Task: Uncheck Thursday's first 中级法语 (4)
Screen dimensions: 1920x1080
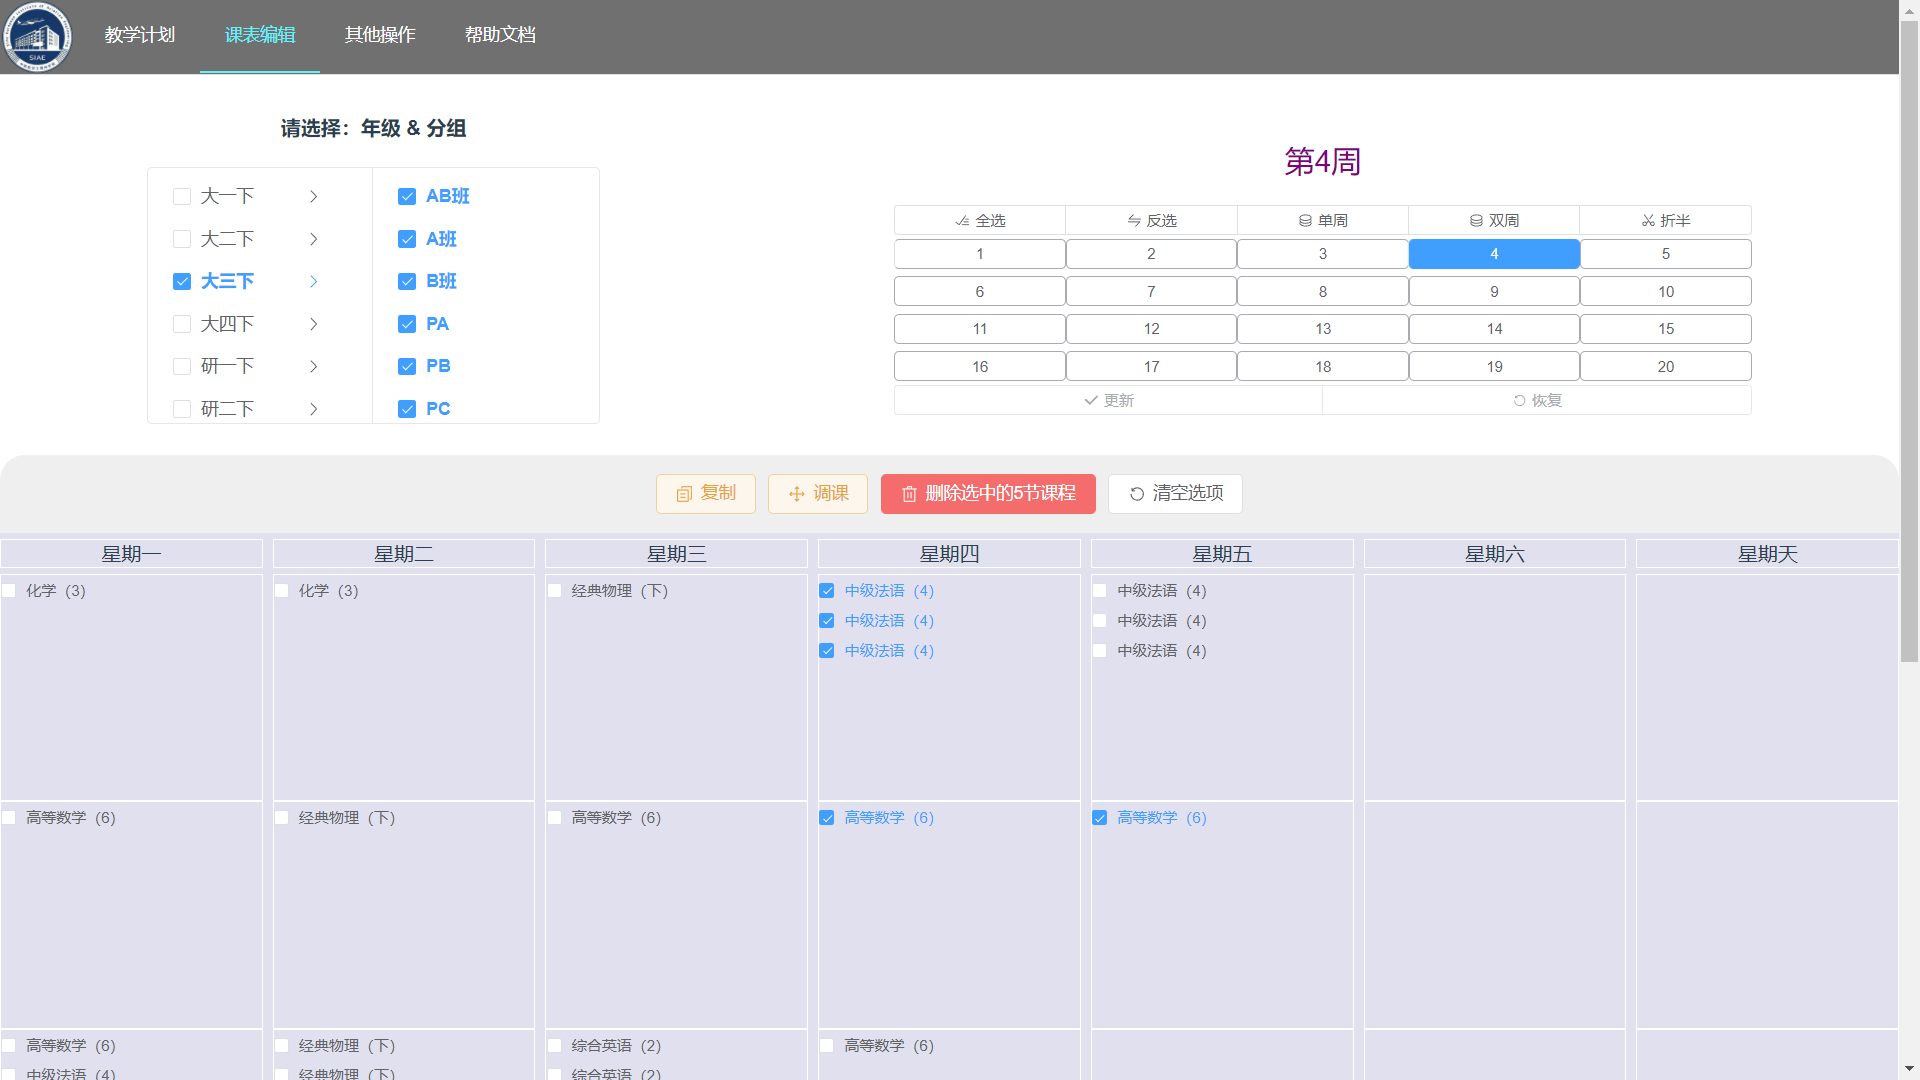Action: (x=827, y=591)
